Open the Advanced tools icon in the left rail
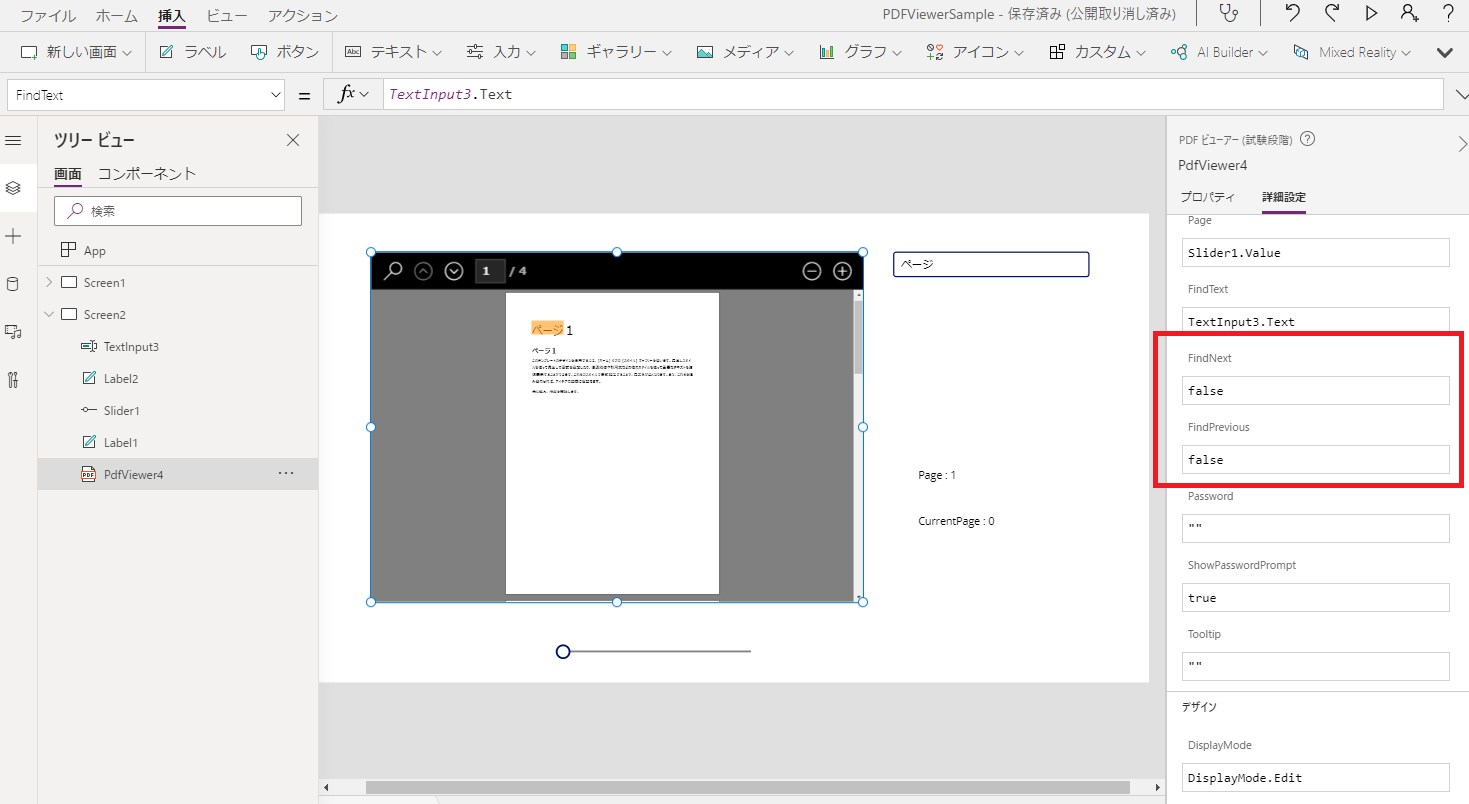Image resolution: width=1469 pixels, height=804 pixels. [14, 379]
